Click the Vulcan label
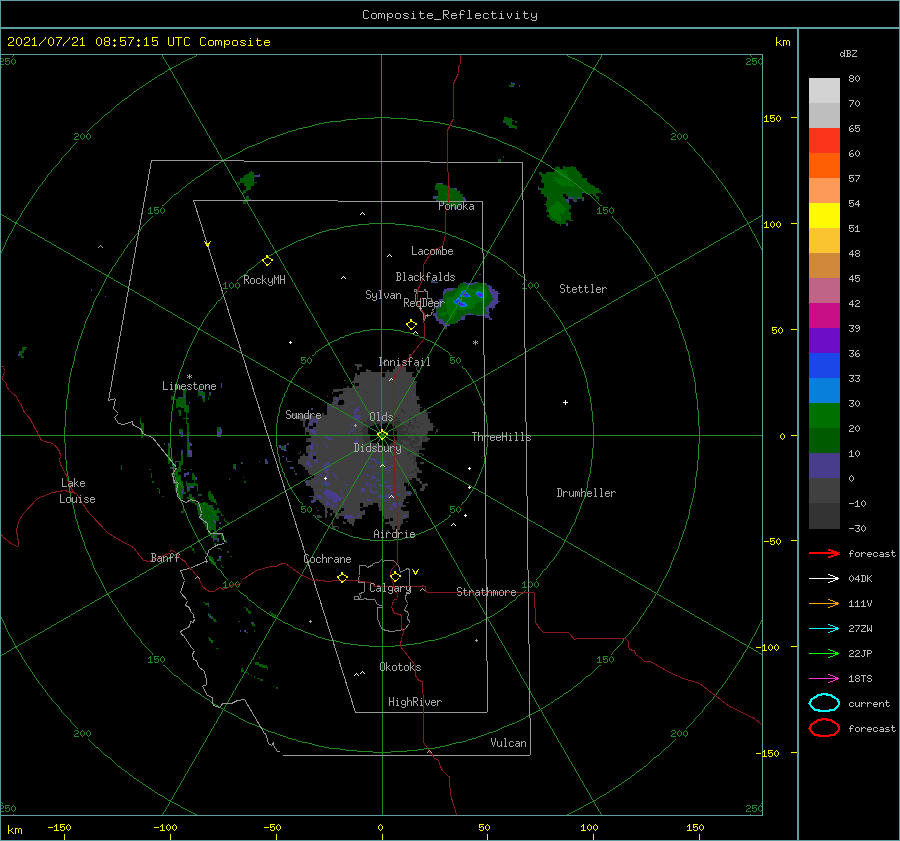 coord(508,743)
